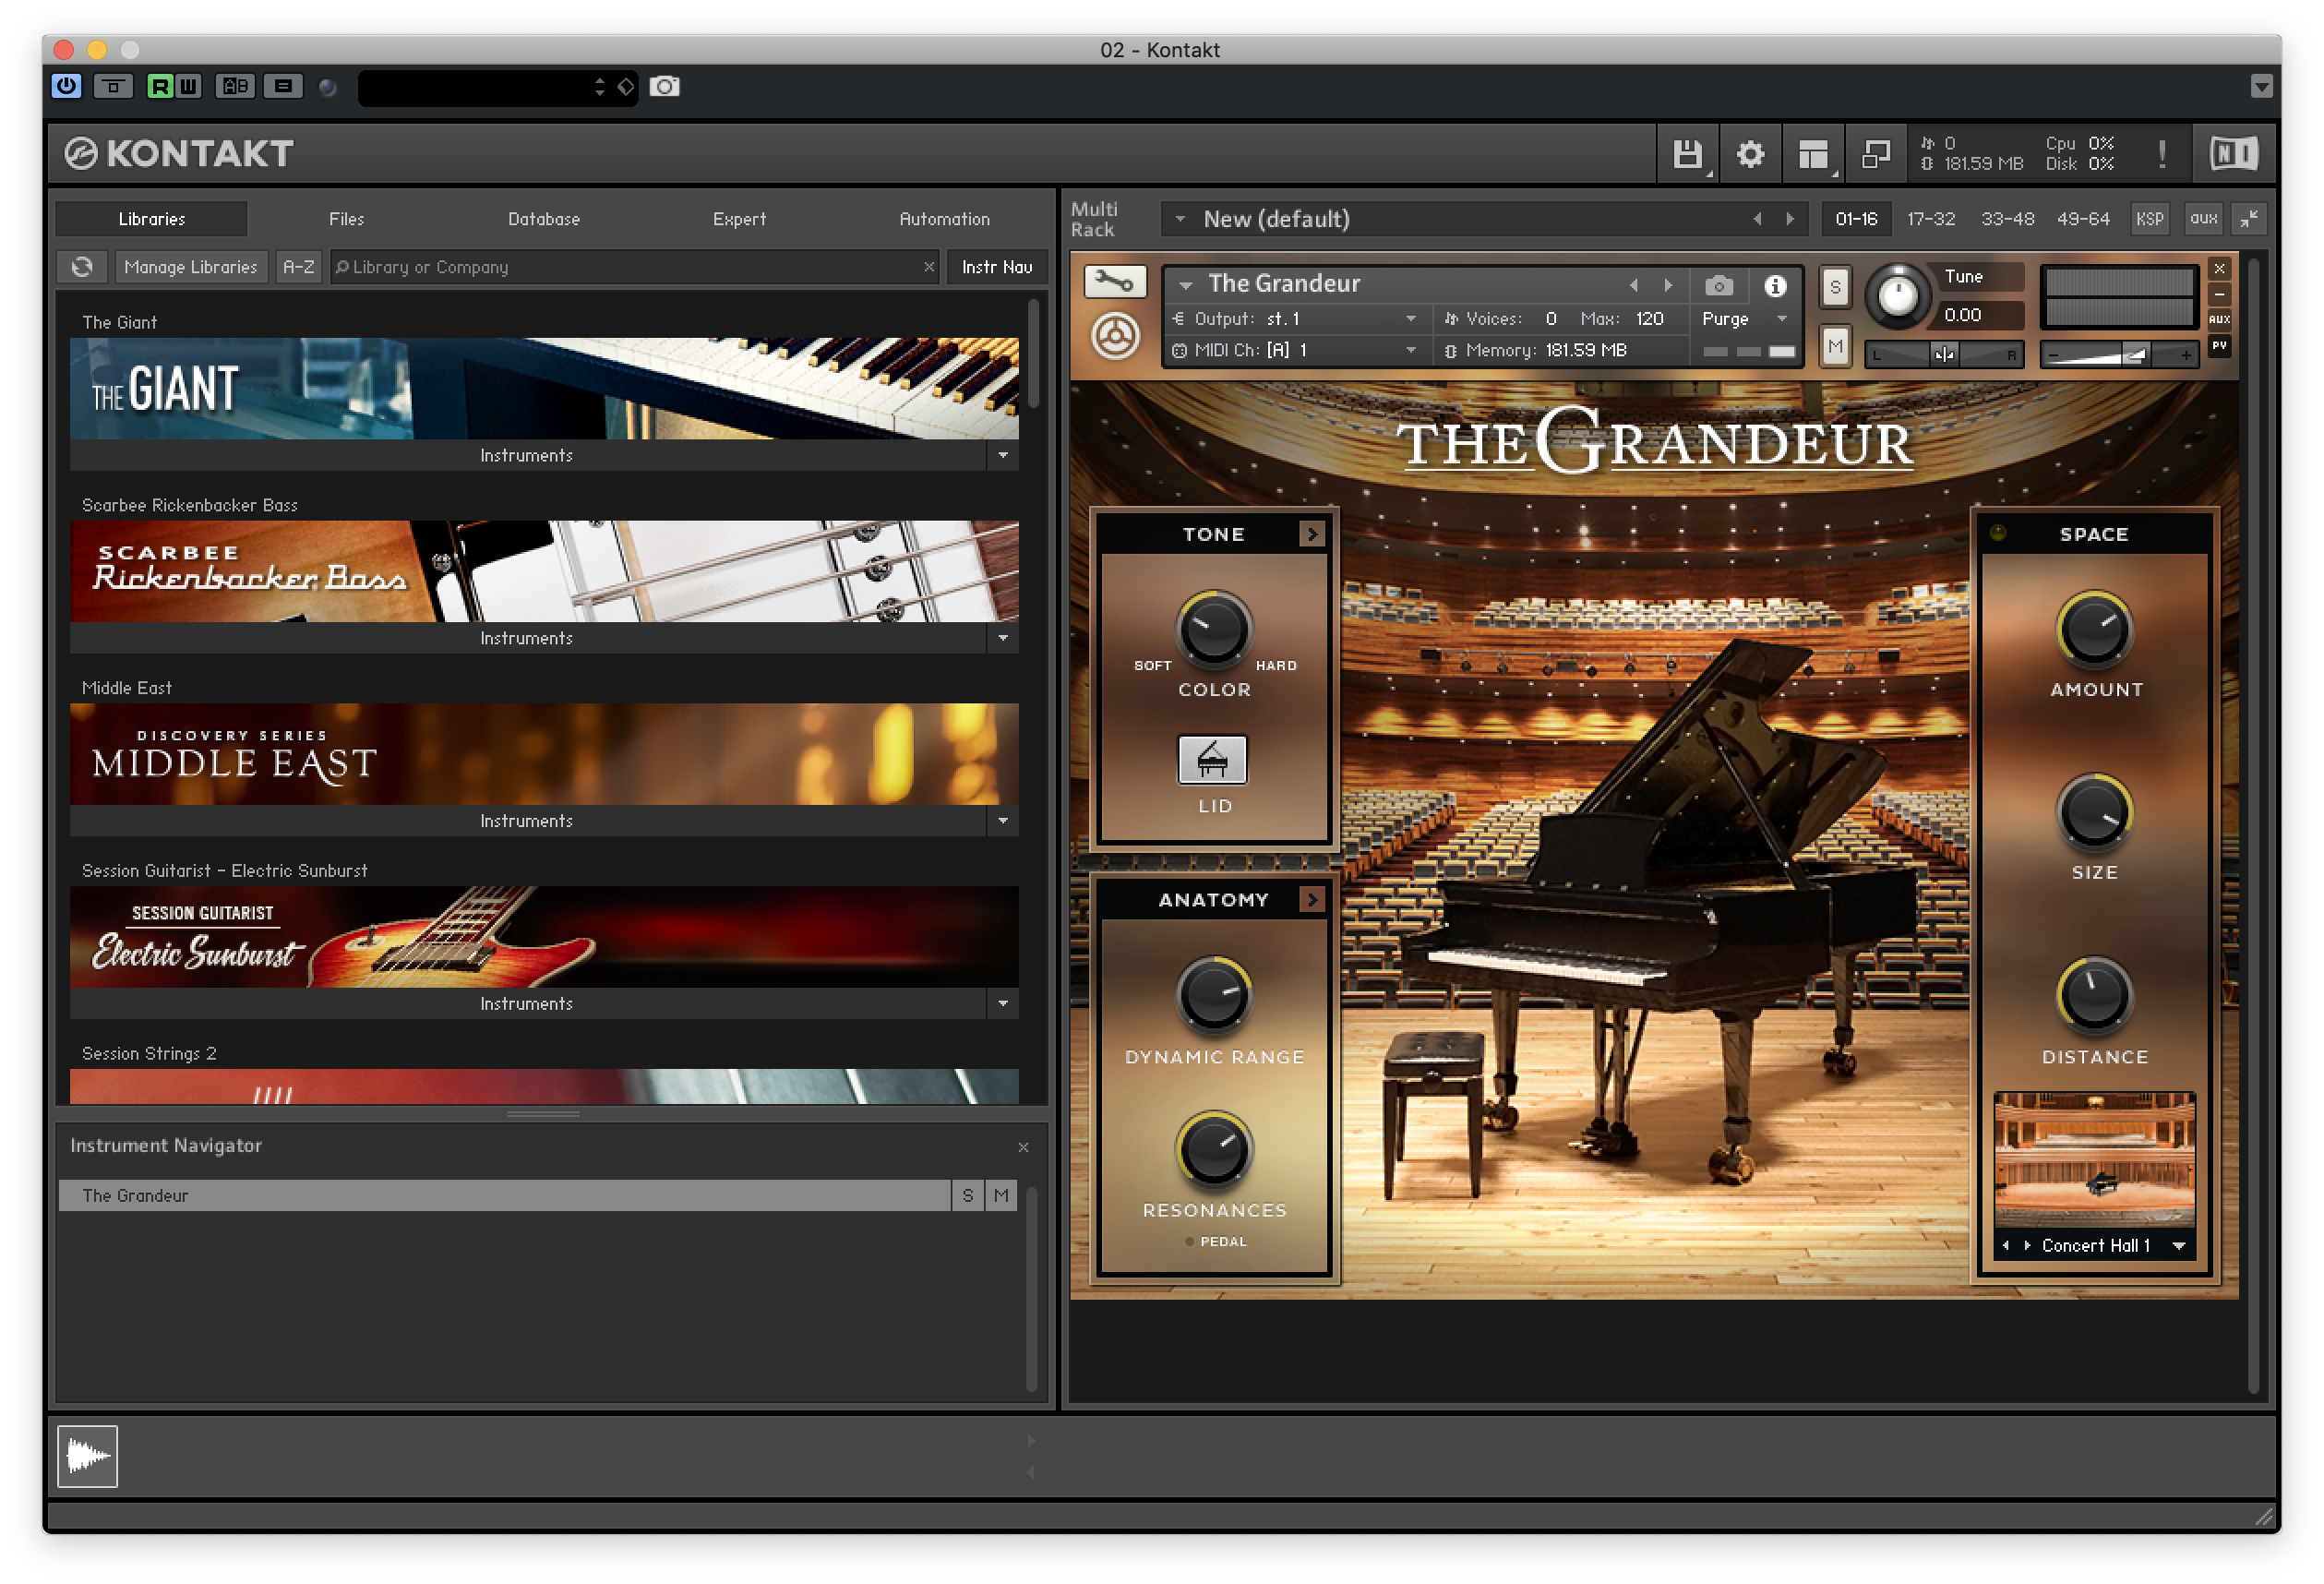Image resolution: width=2324 pixels, height=1584 pixels.
Task: Open the MIDI Ch dropdown
Action: [1296, 351]
